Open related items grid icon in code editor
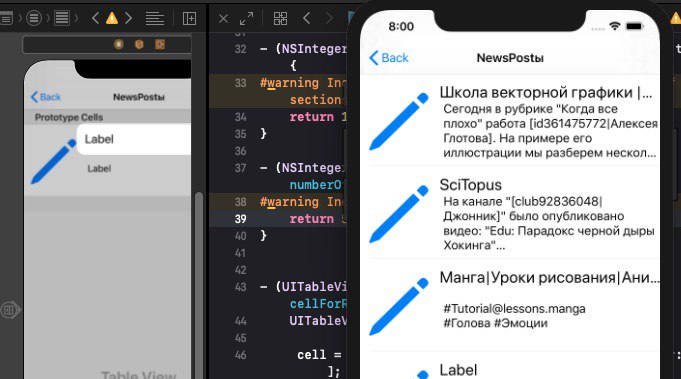 tap(280, 19)
